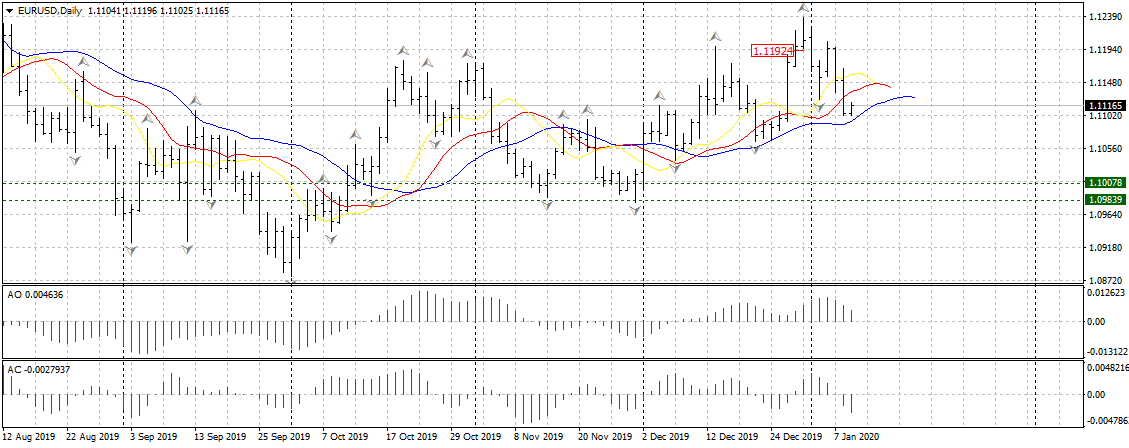Image resolution: width=1129 pixels, height=448 pixels.
Task: Click the 7 Jan 2020 date label
Action: [856, 437]
